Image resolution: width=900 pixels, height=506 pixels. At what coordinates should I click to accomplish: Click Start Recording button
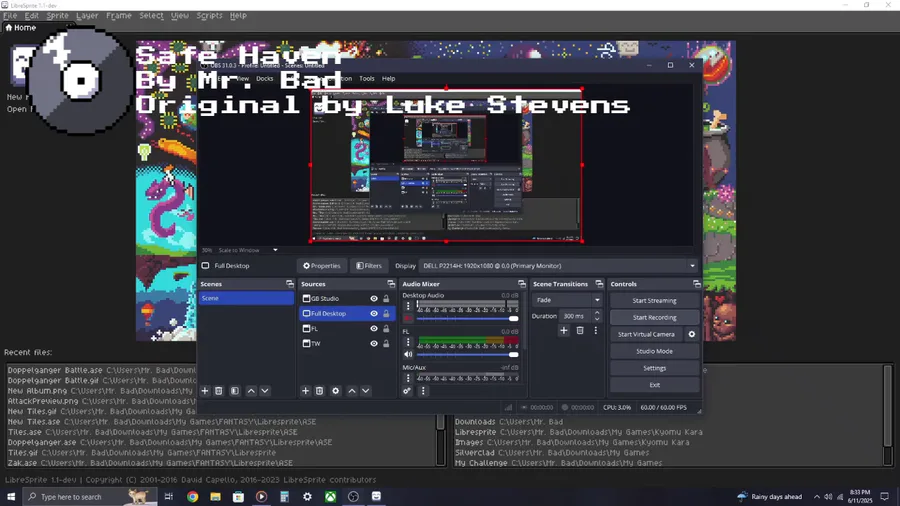click(x=654, y=317)
